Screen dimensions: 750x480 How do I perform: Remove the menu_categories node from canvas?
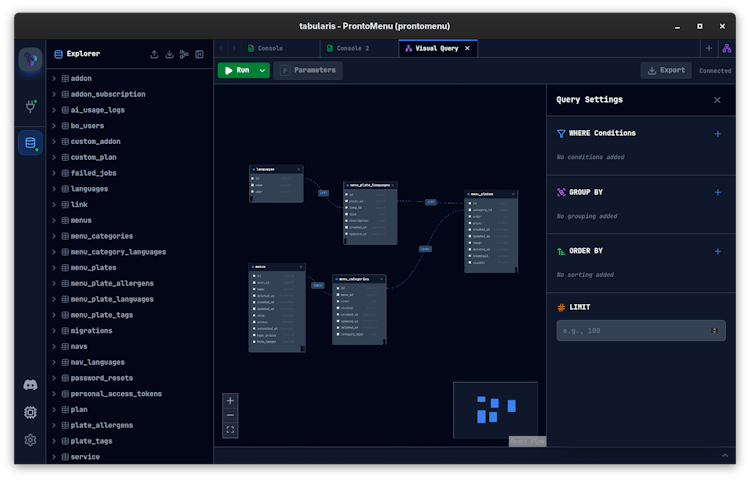tap(381, 279)
